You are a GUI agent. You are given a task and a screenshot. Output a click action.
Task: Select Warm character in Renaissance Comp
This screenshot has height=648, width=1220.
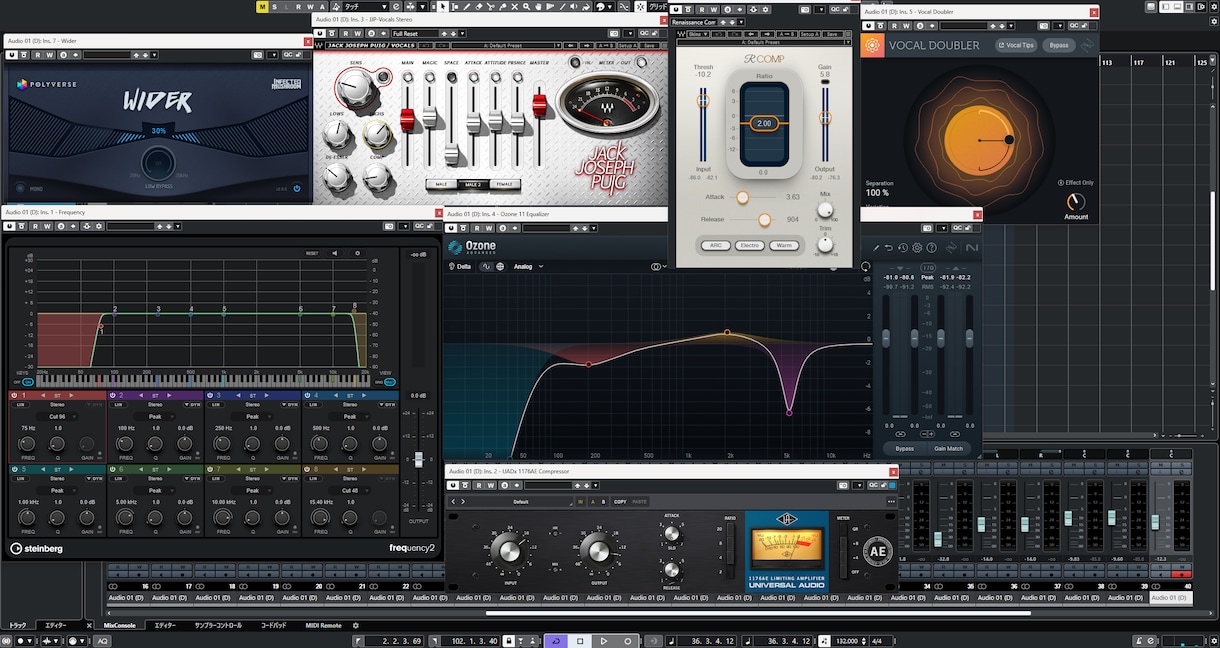[784, 245]
